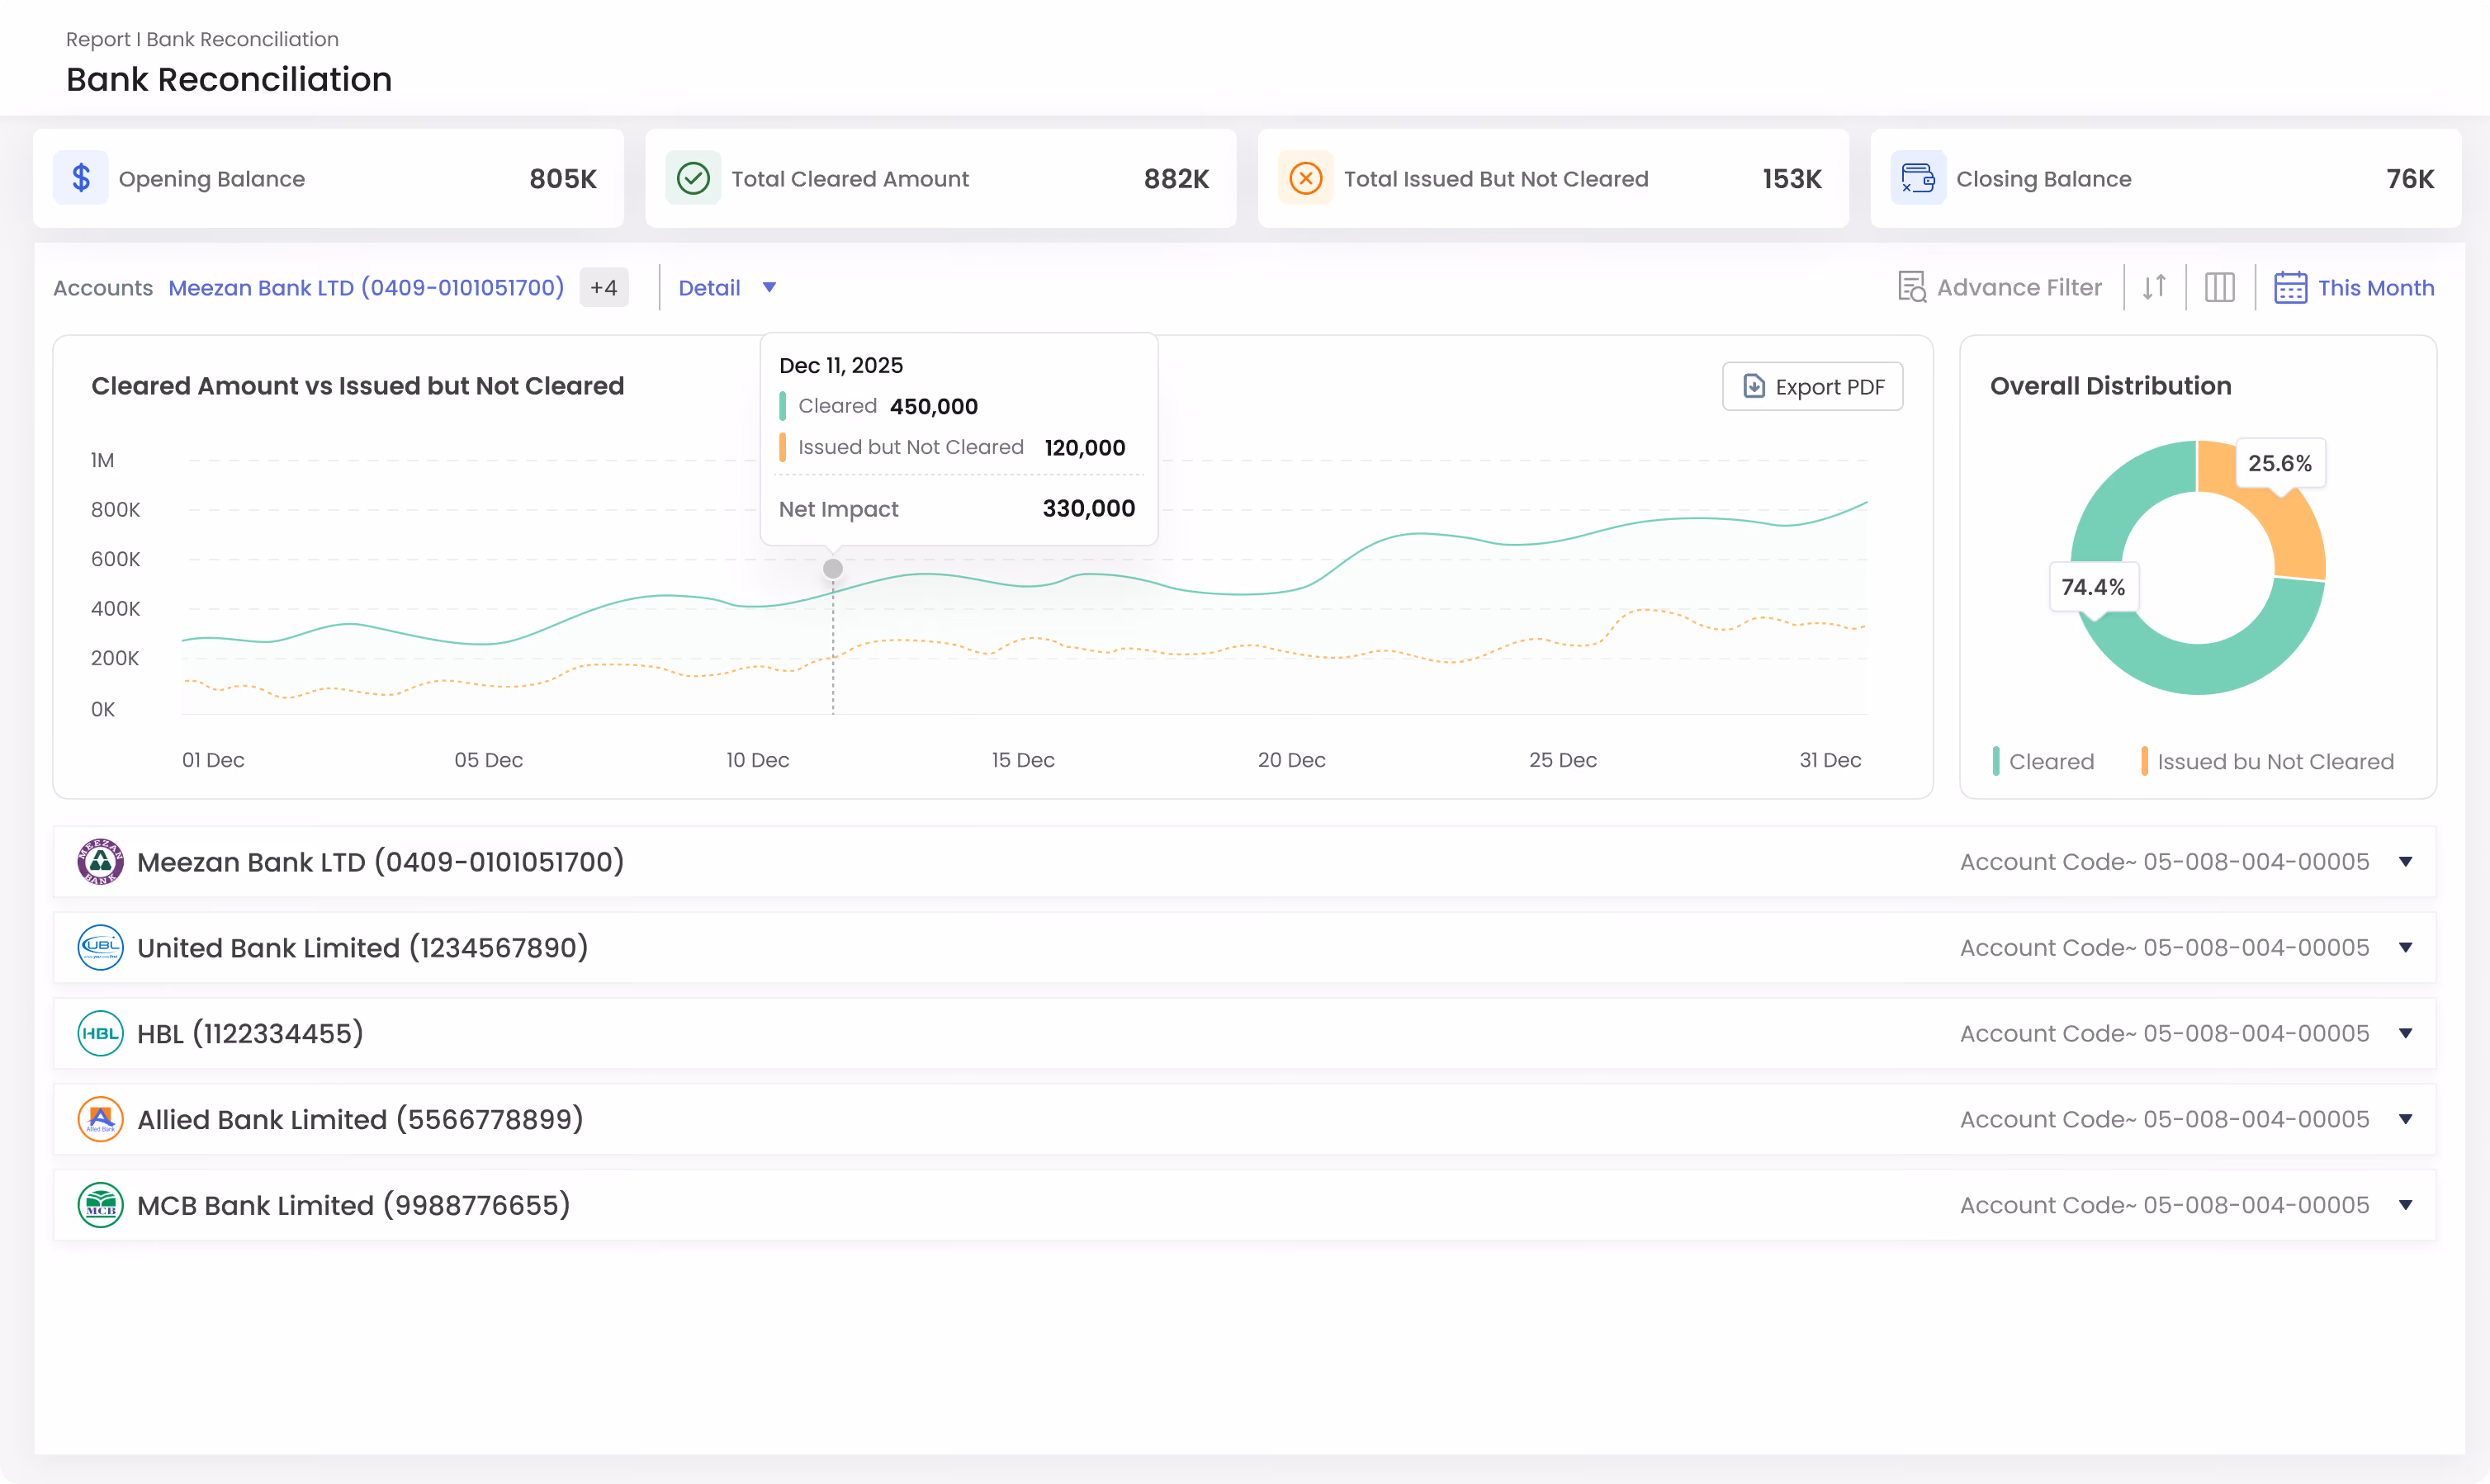Expand the Meezan Bank LTD row arrow

tap(2406, 862)
